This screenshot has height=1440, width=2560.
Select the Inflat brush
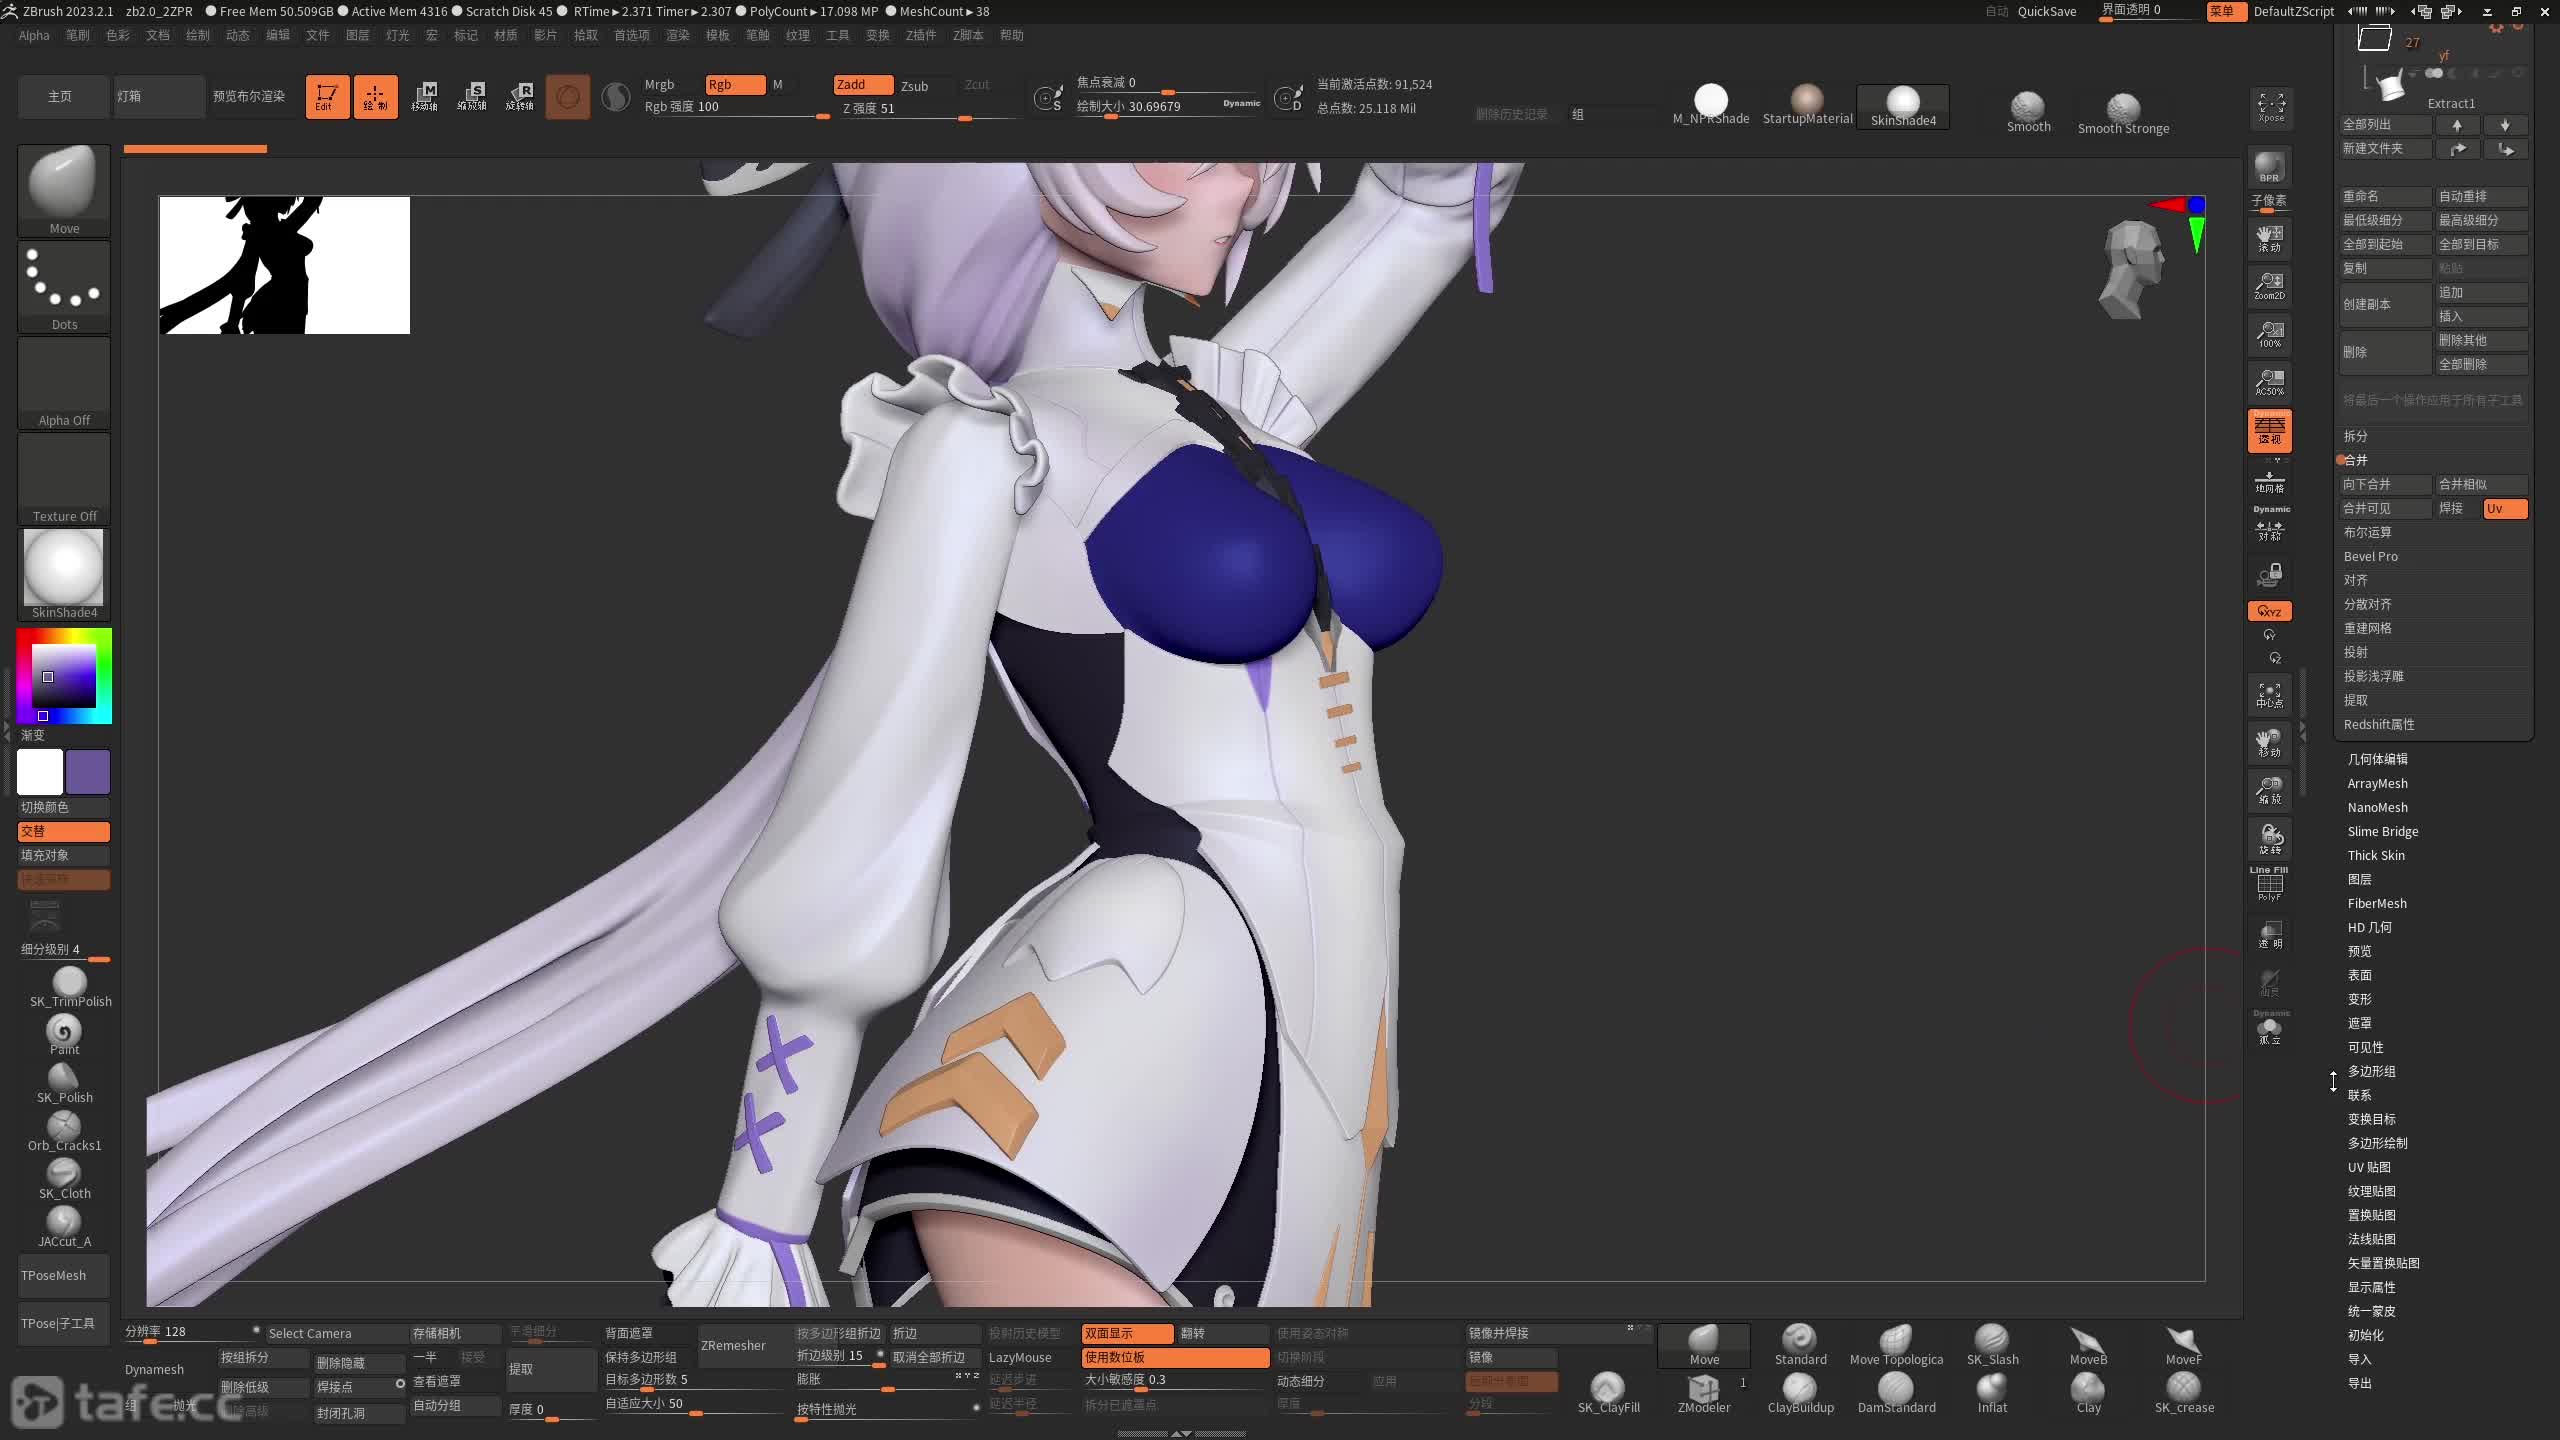[x=1992, y=1393]
